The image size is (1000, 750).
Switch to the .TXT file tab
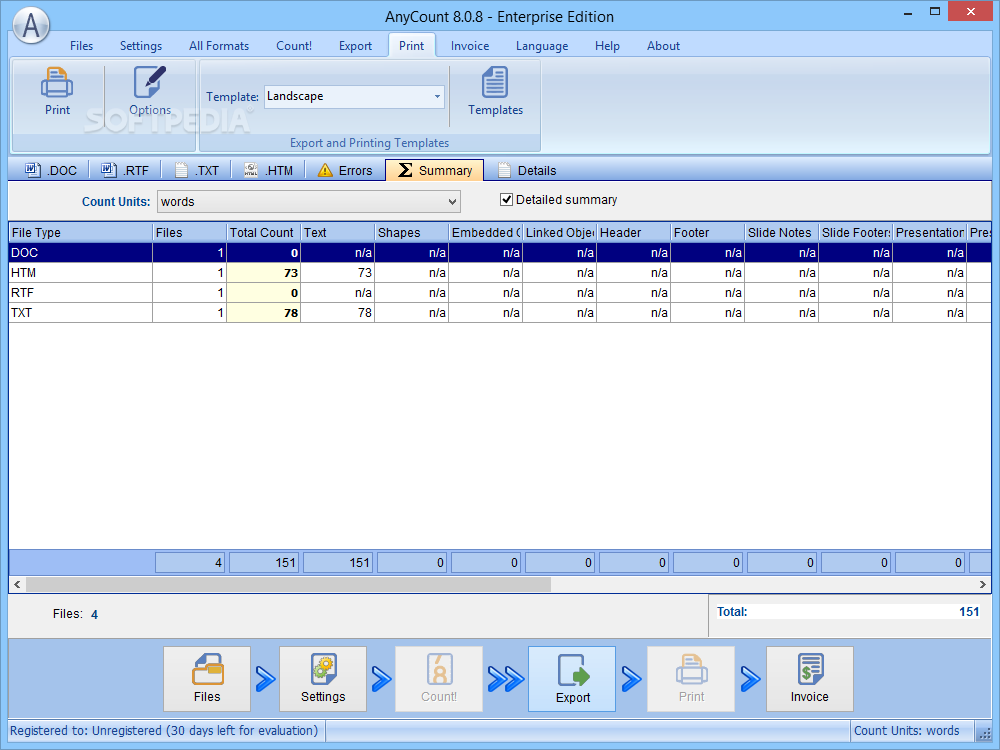pyautogui.click(x=197, y=170)
